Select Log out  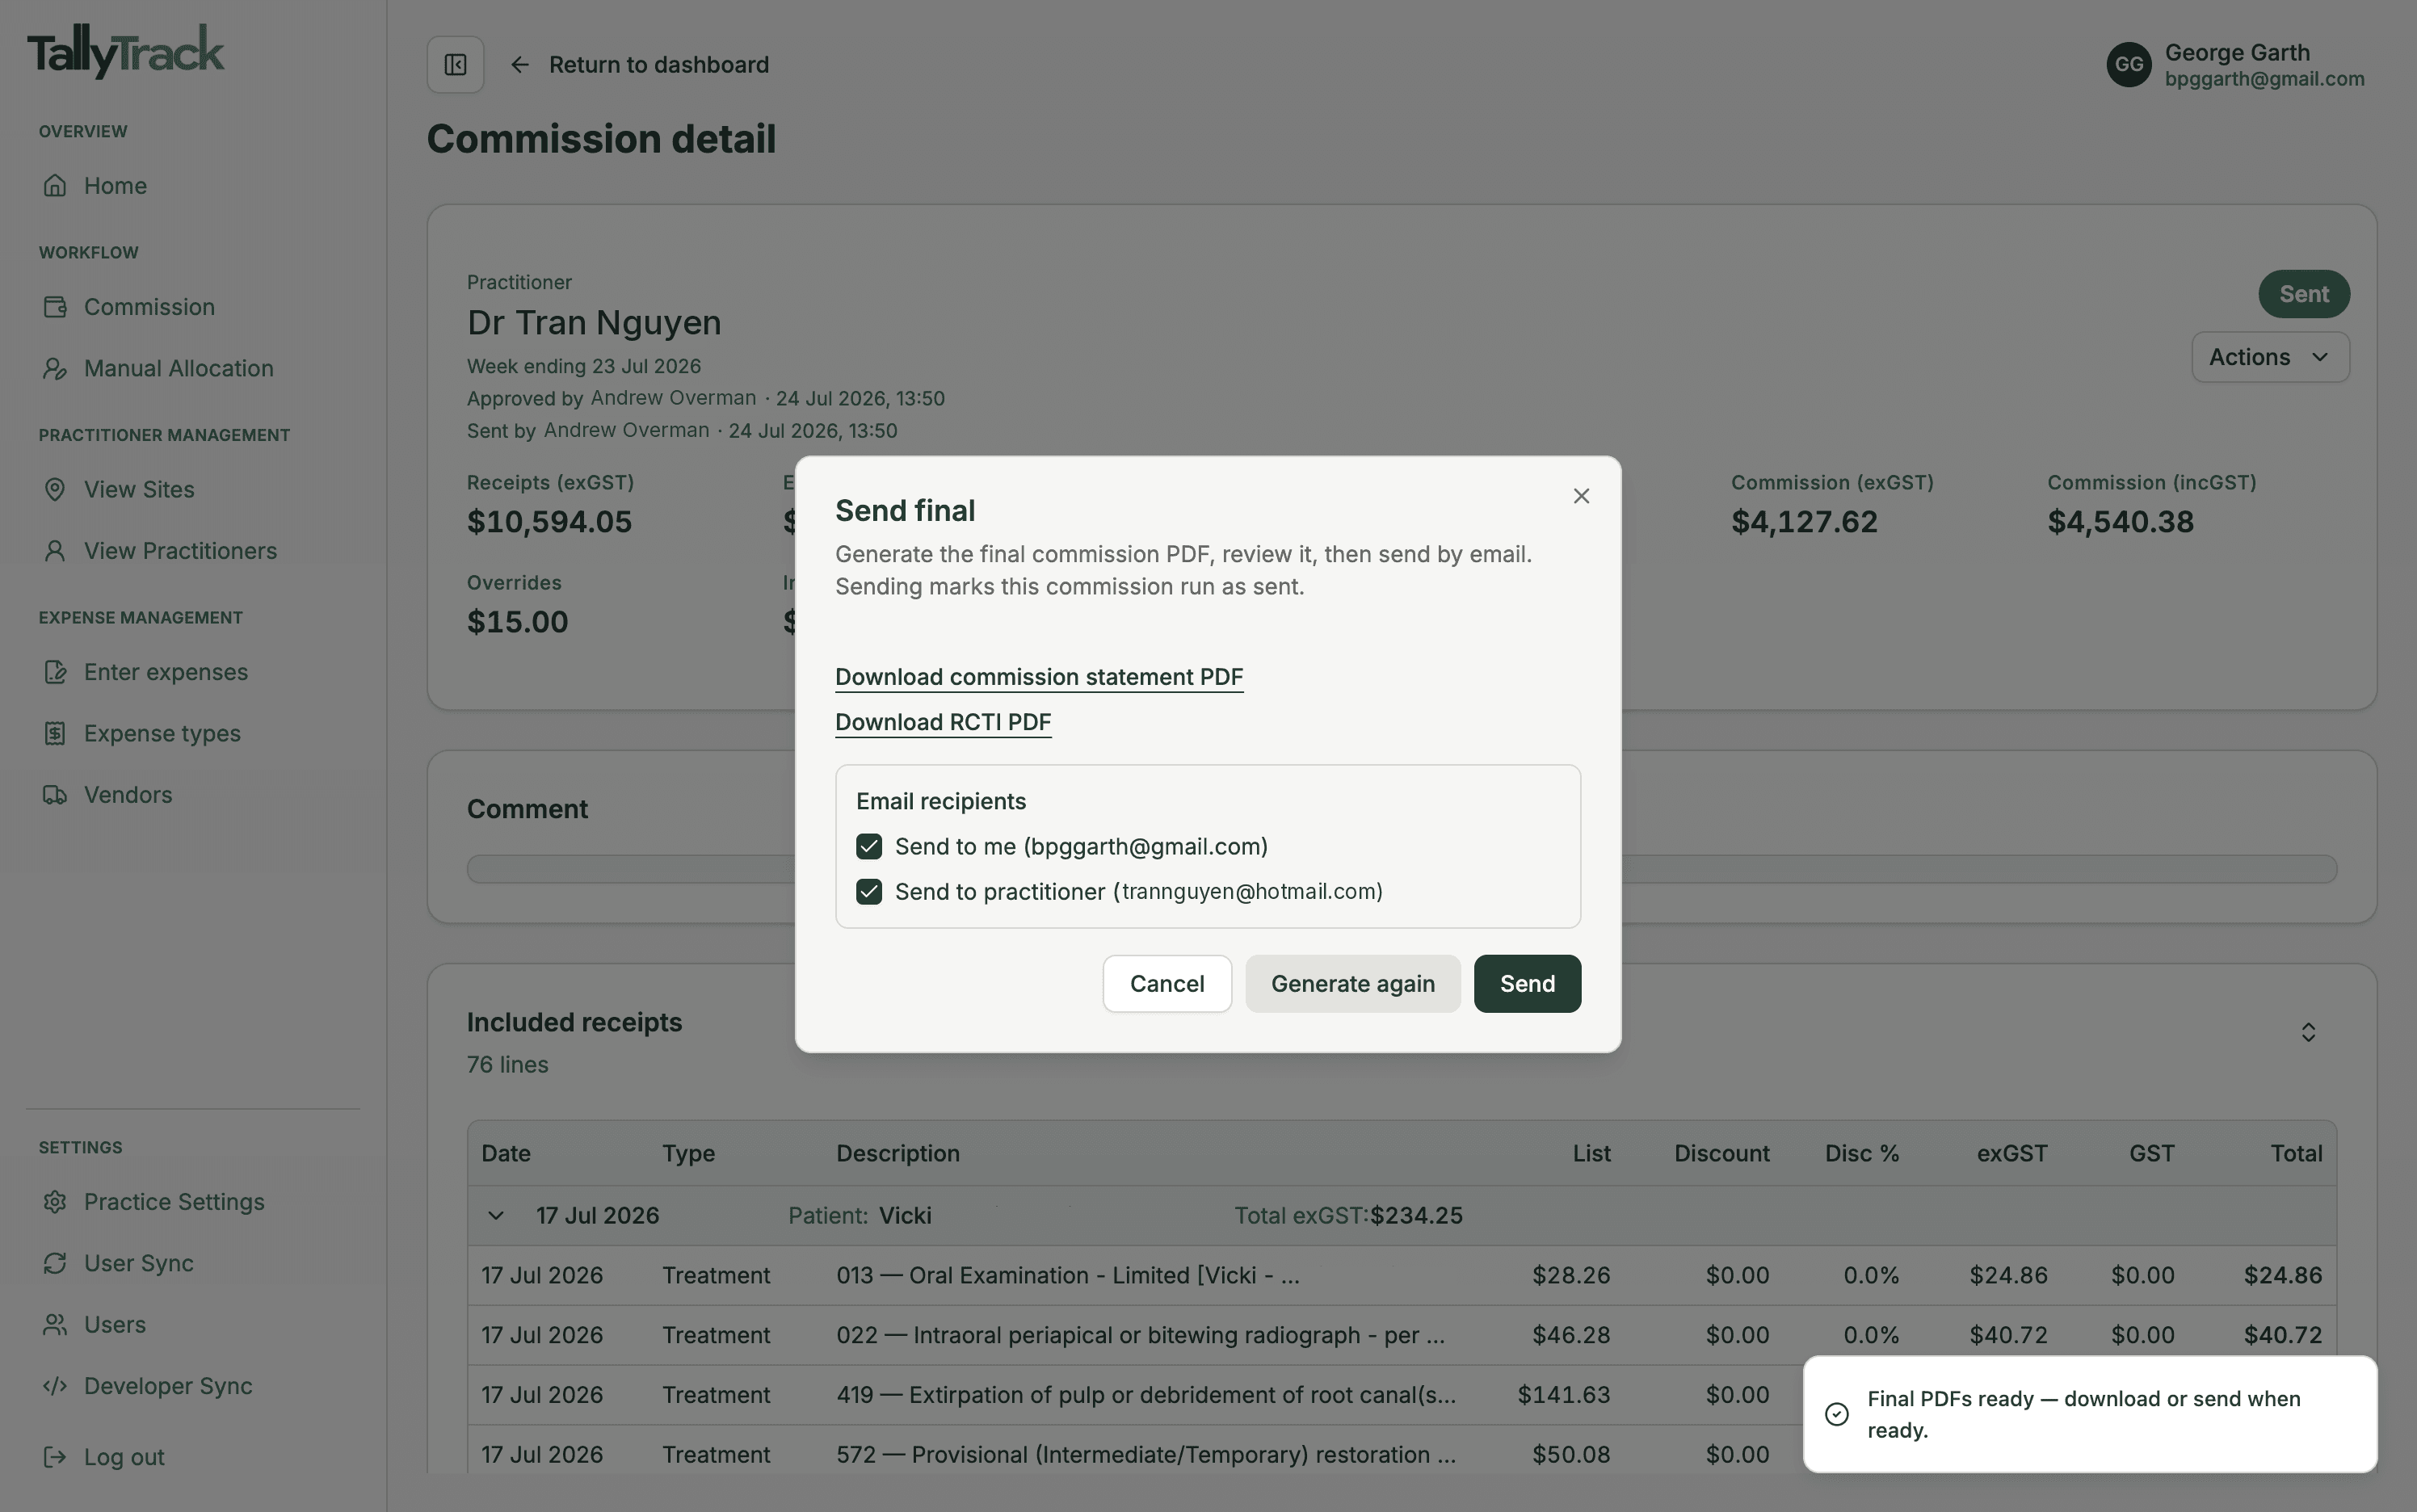point(124,1458)
